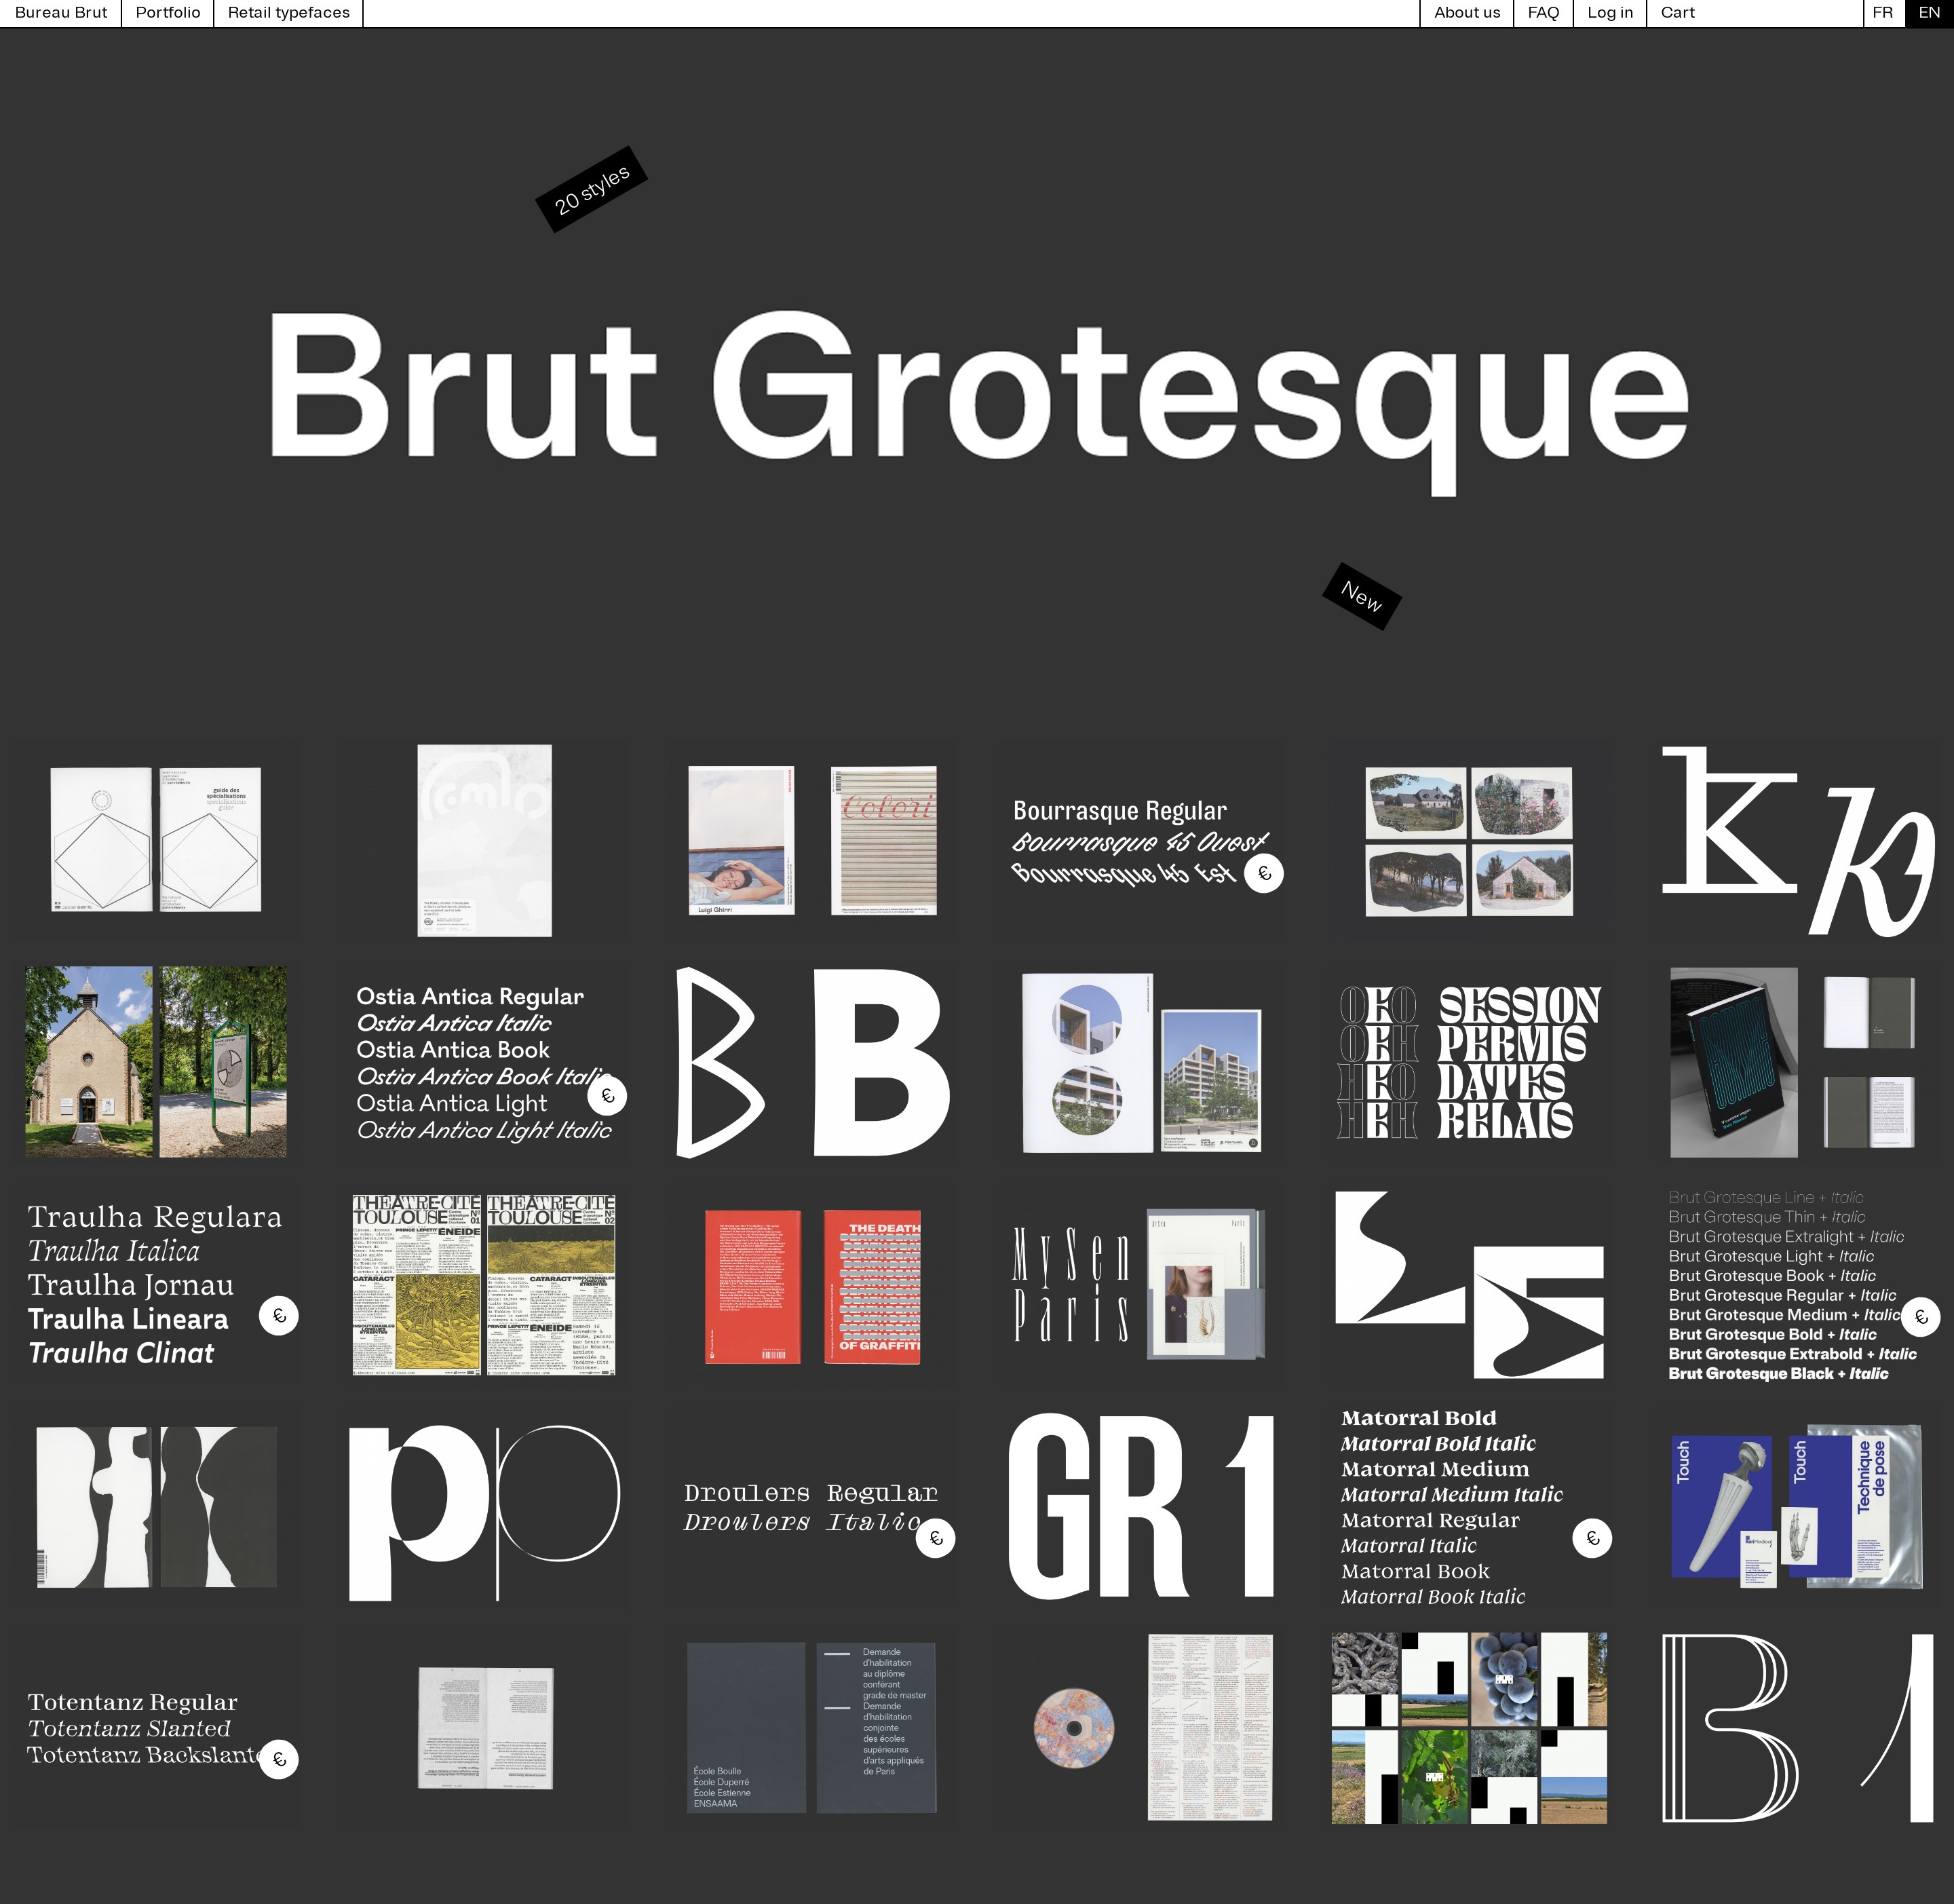Go to About us page
The image size is (1954, 1904).
click(x=1466, y=13)
